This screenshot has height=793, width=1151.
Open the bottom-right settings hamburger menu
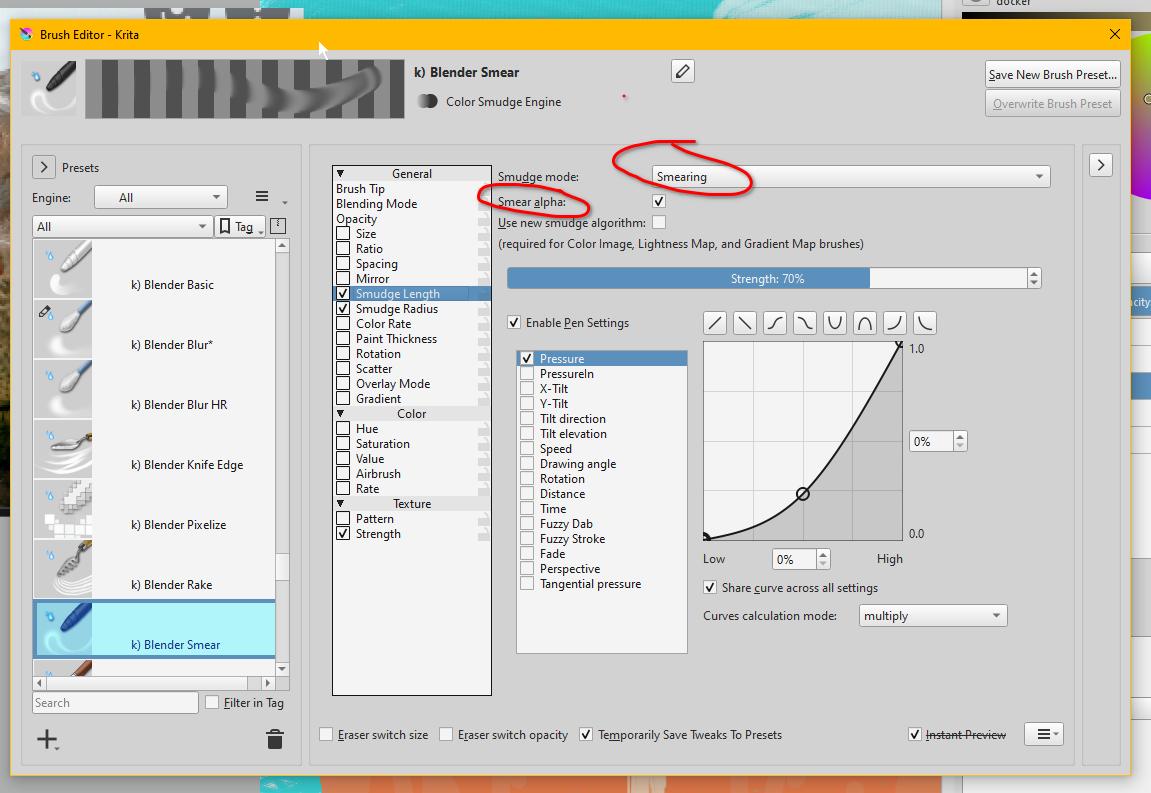pos(1044,734)
